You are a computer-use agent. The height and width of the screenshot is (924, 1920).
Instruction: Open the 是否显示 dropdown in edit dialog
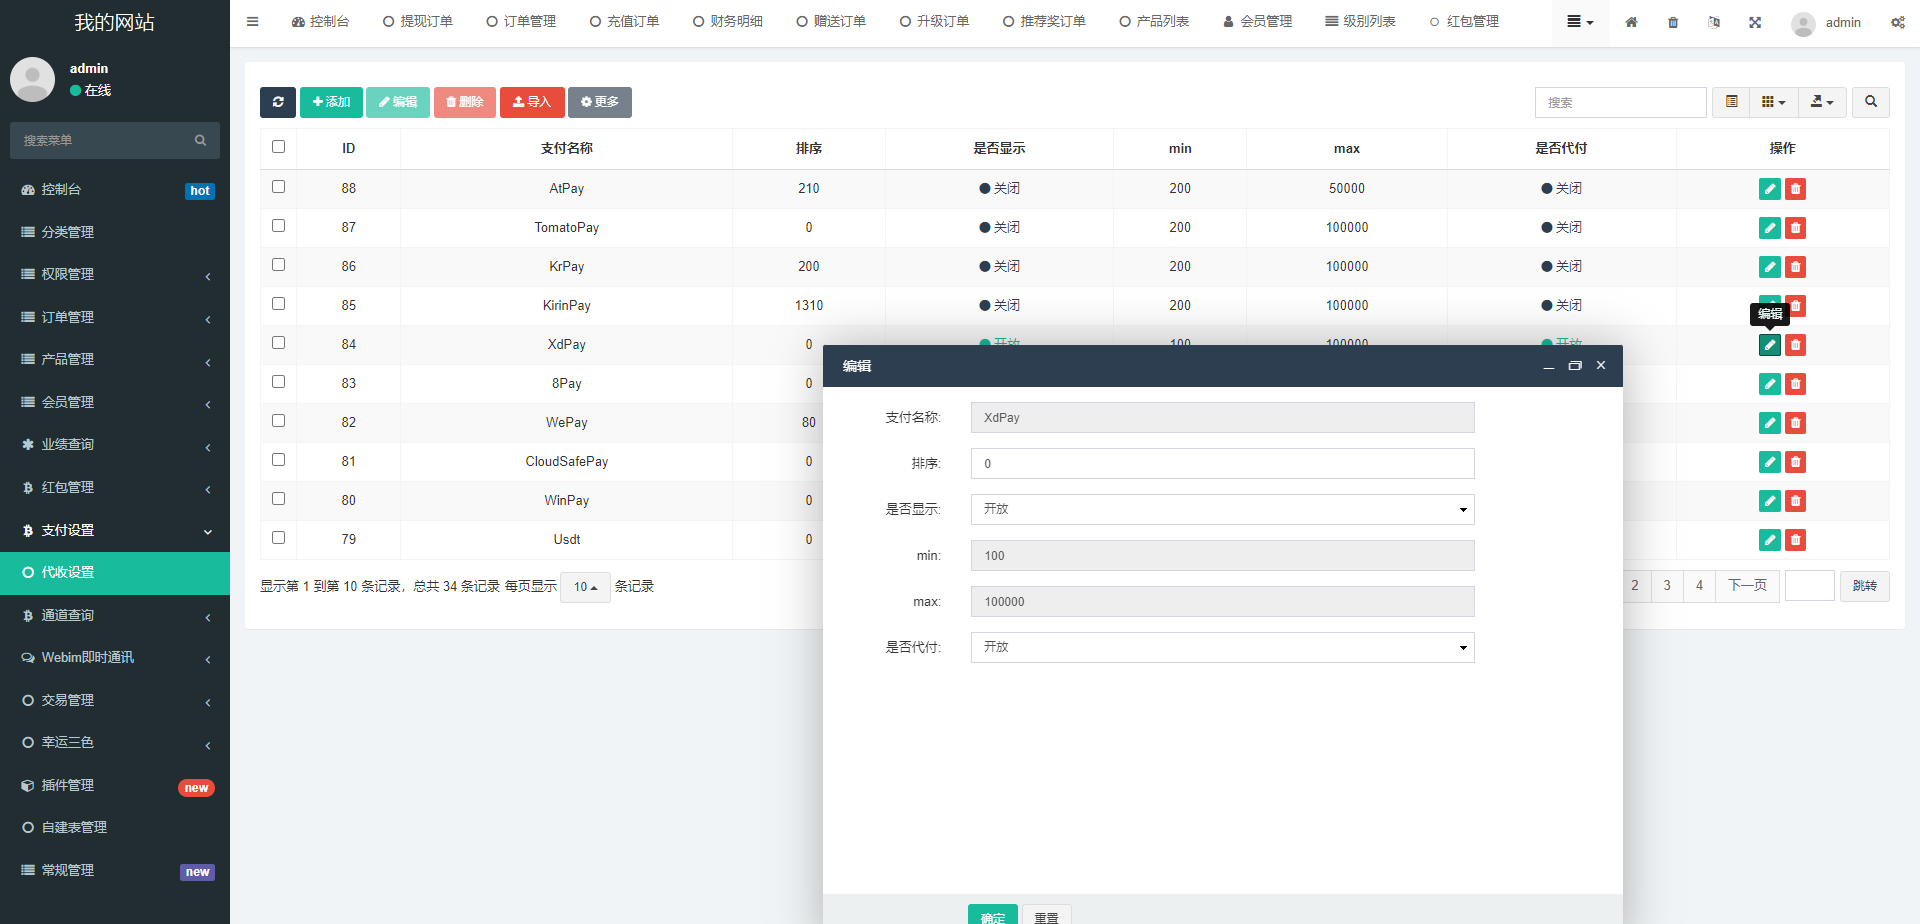point(1222,510)
